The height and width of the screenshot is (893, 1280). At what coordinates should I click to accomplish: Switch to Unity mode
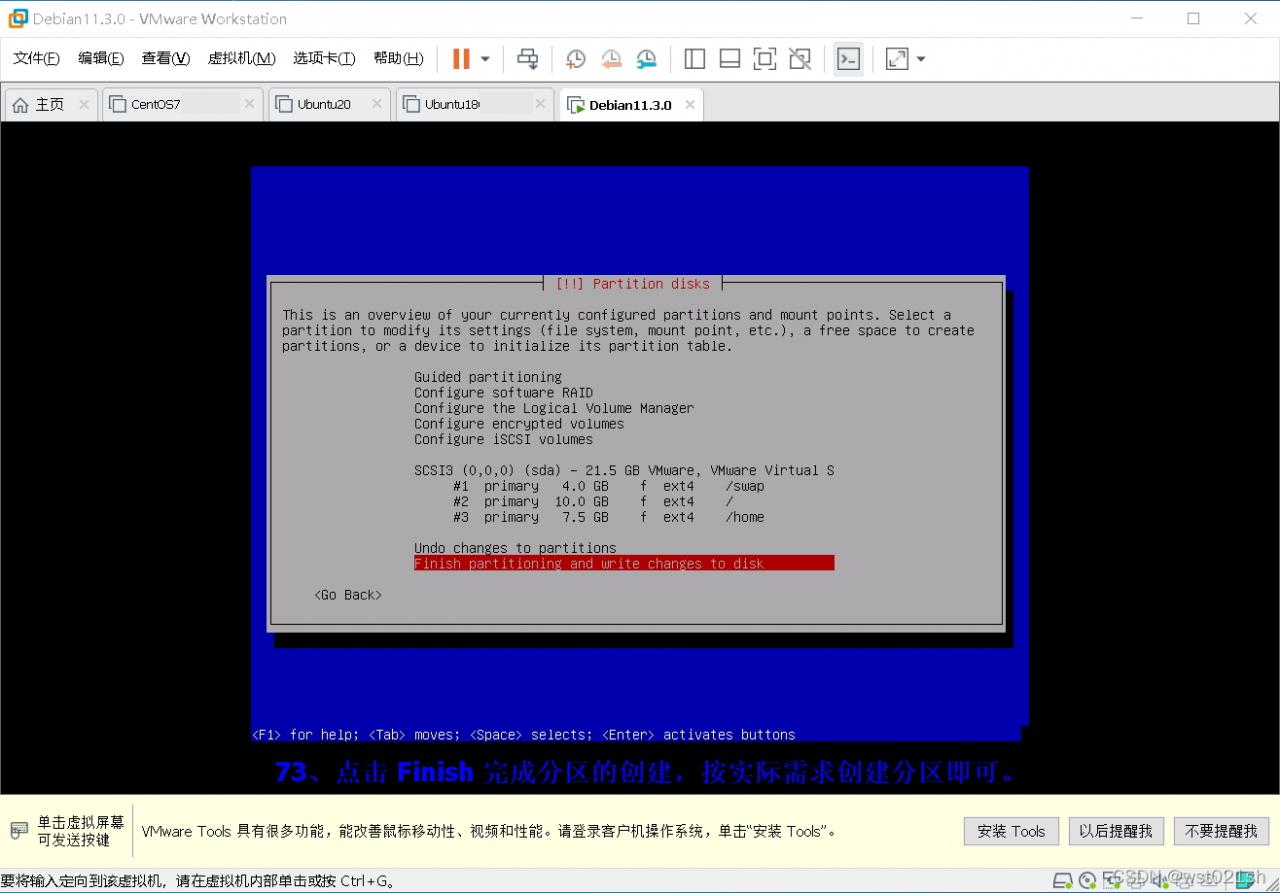pyautogui.click(x=800, y=59)
